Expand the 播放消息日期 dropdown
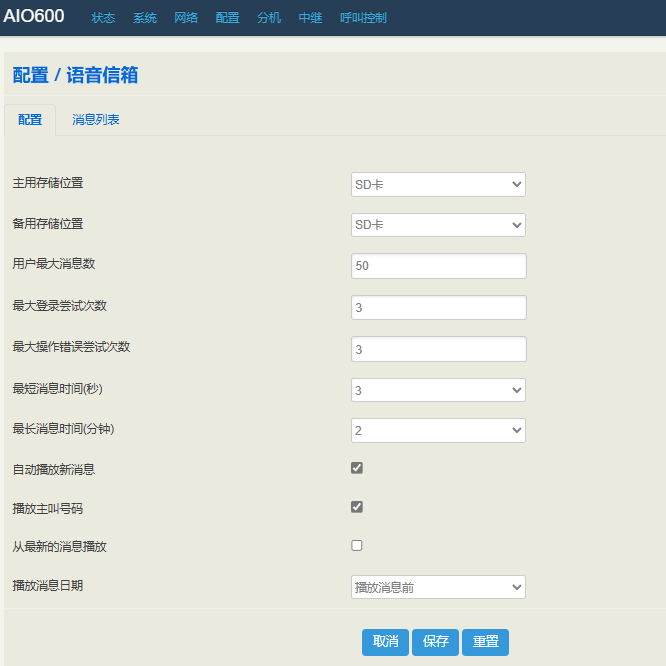The width and height of the screenshot is (666, 666). coord(438,587)
